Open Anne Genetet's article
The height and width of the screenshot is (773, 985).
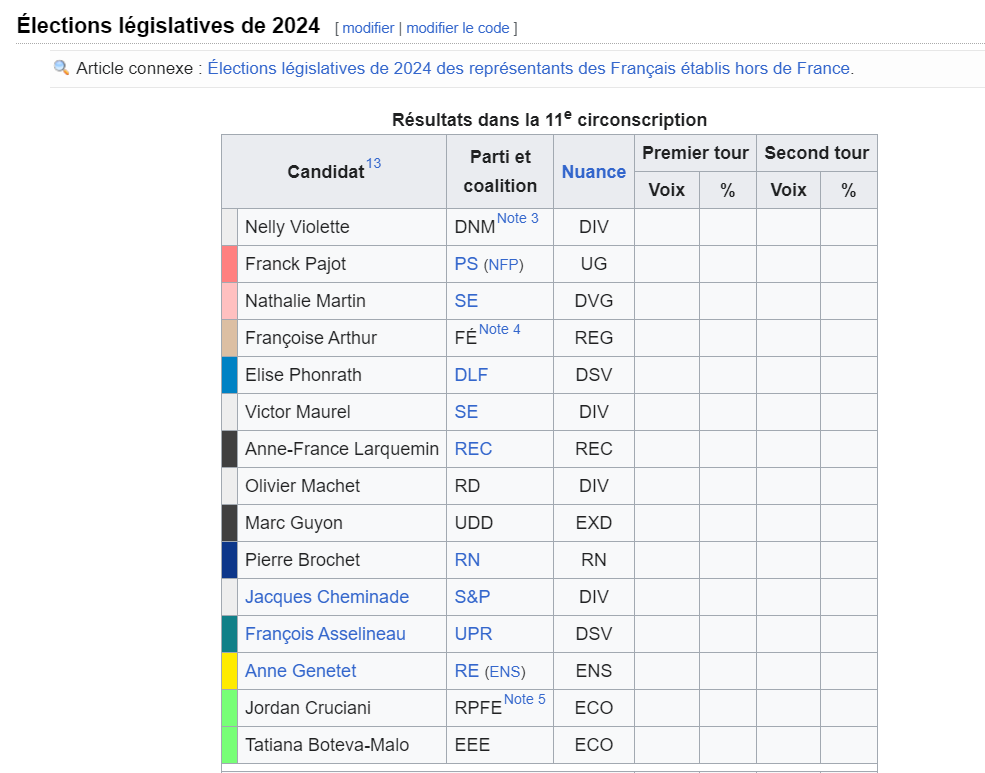click(301, 671)
